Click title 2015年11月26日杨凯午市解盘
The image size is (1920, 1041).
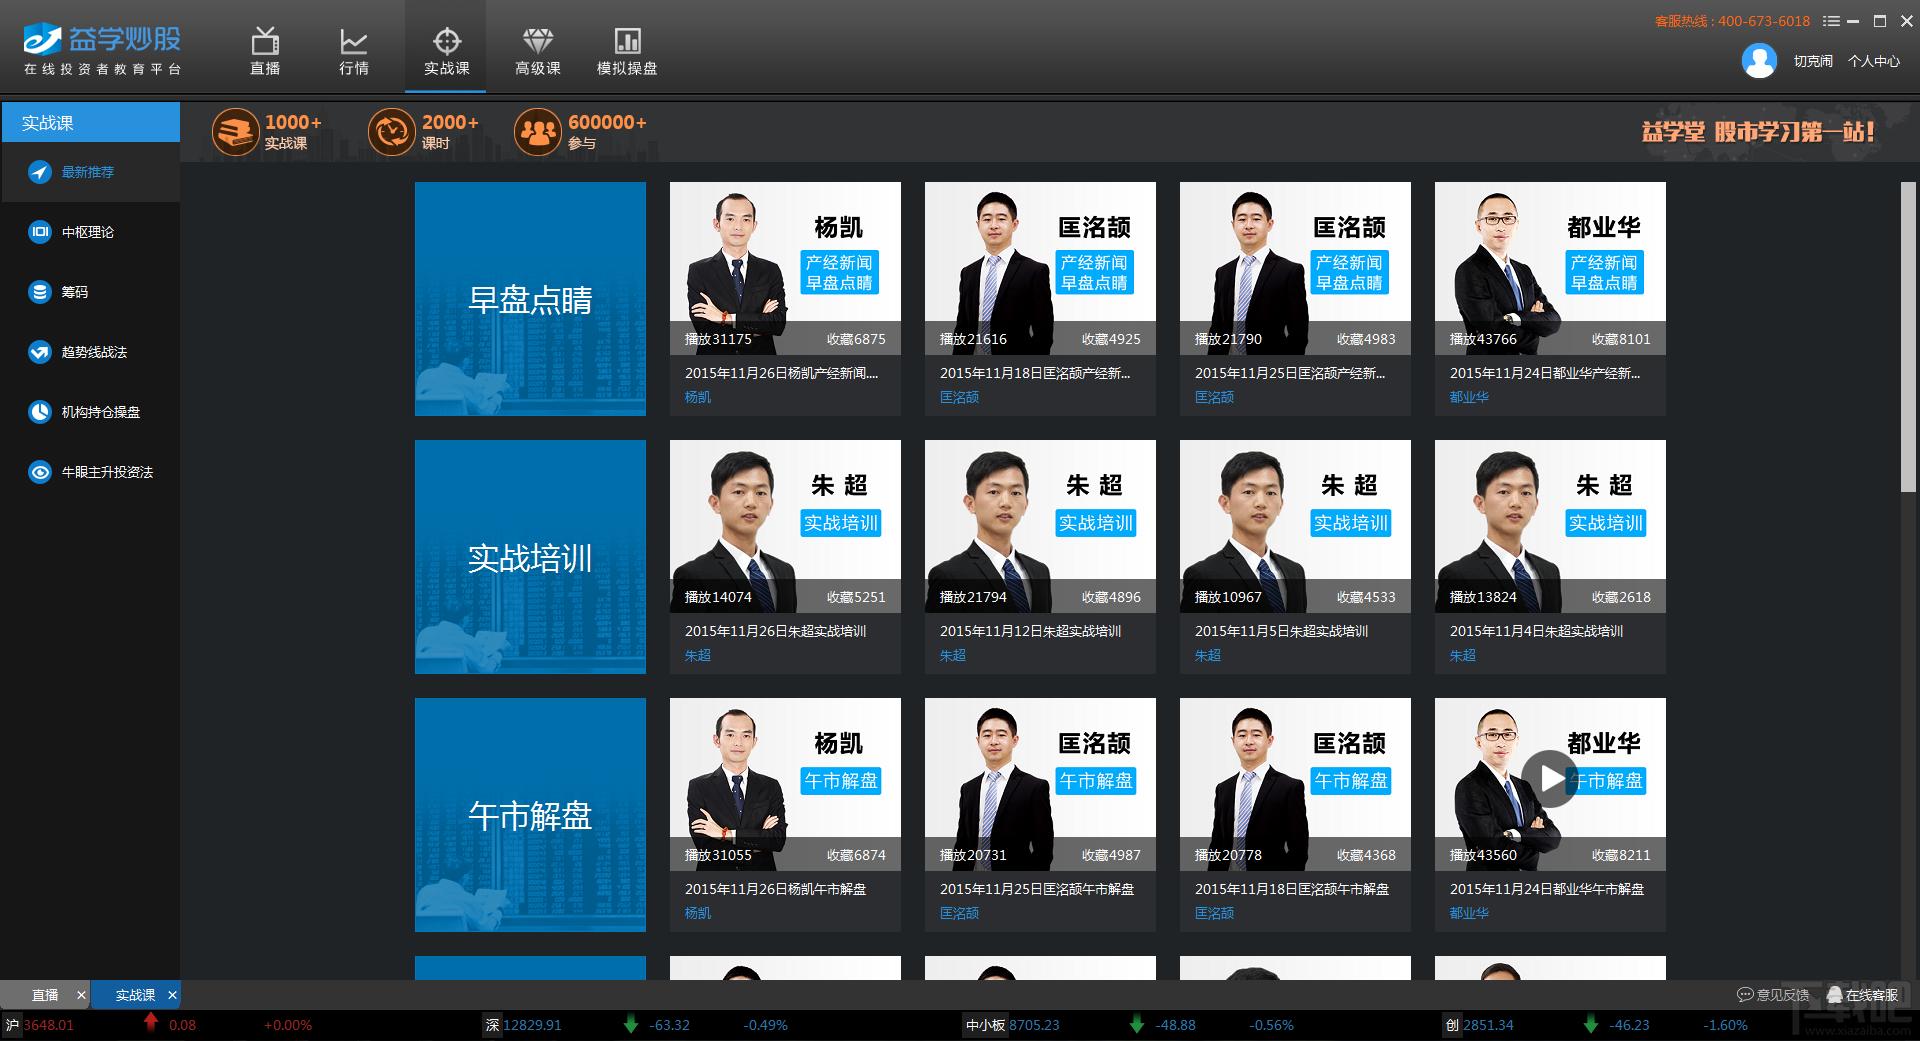(x=775, y=889)
